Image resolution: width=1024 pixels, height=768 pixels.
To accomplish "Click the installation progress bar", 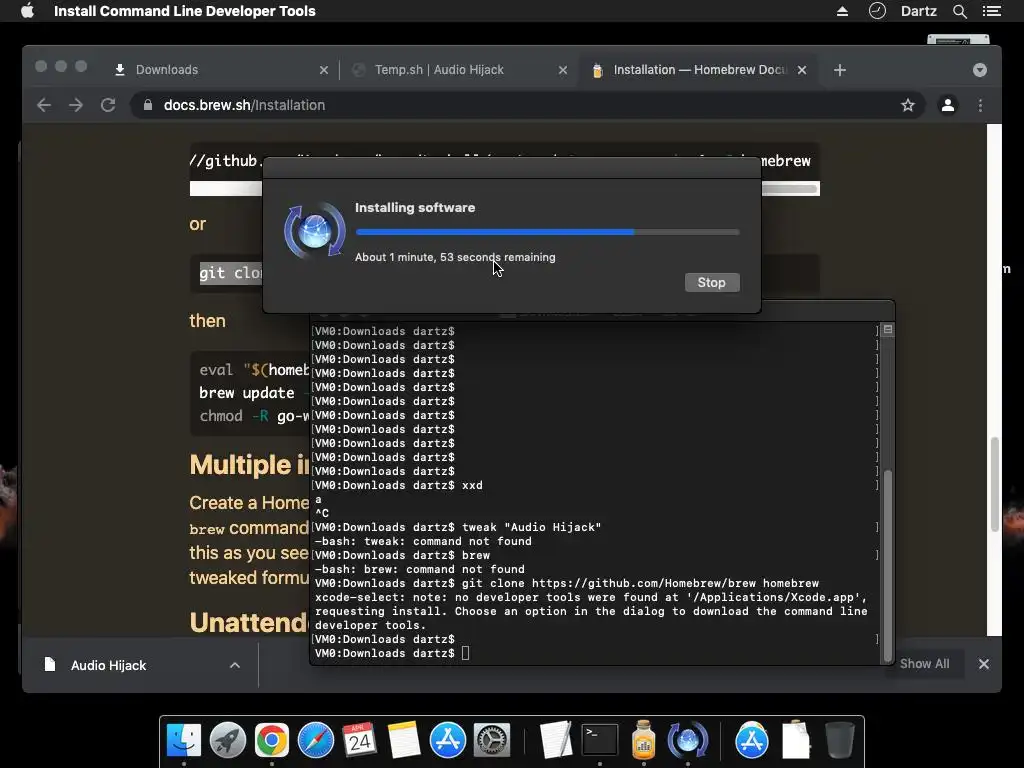I will click(547, 232).
